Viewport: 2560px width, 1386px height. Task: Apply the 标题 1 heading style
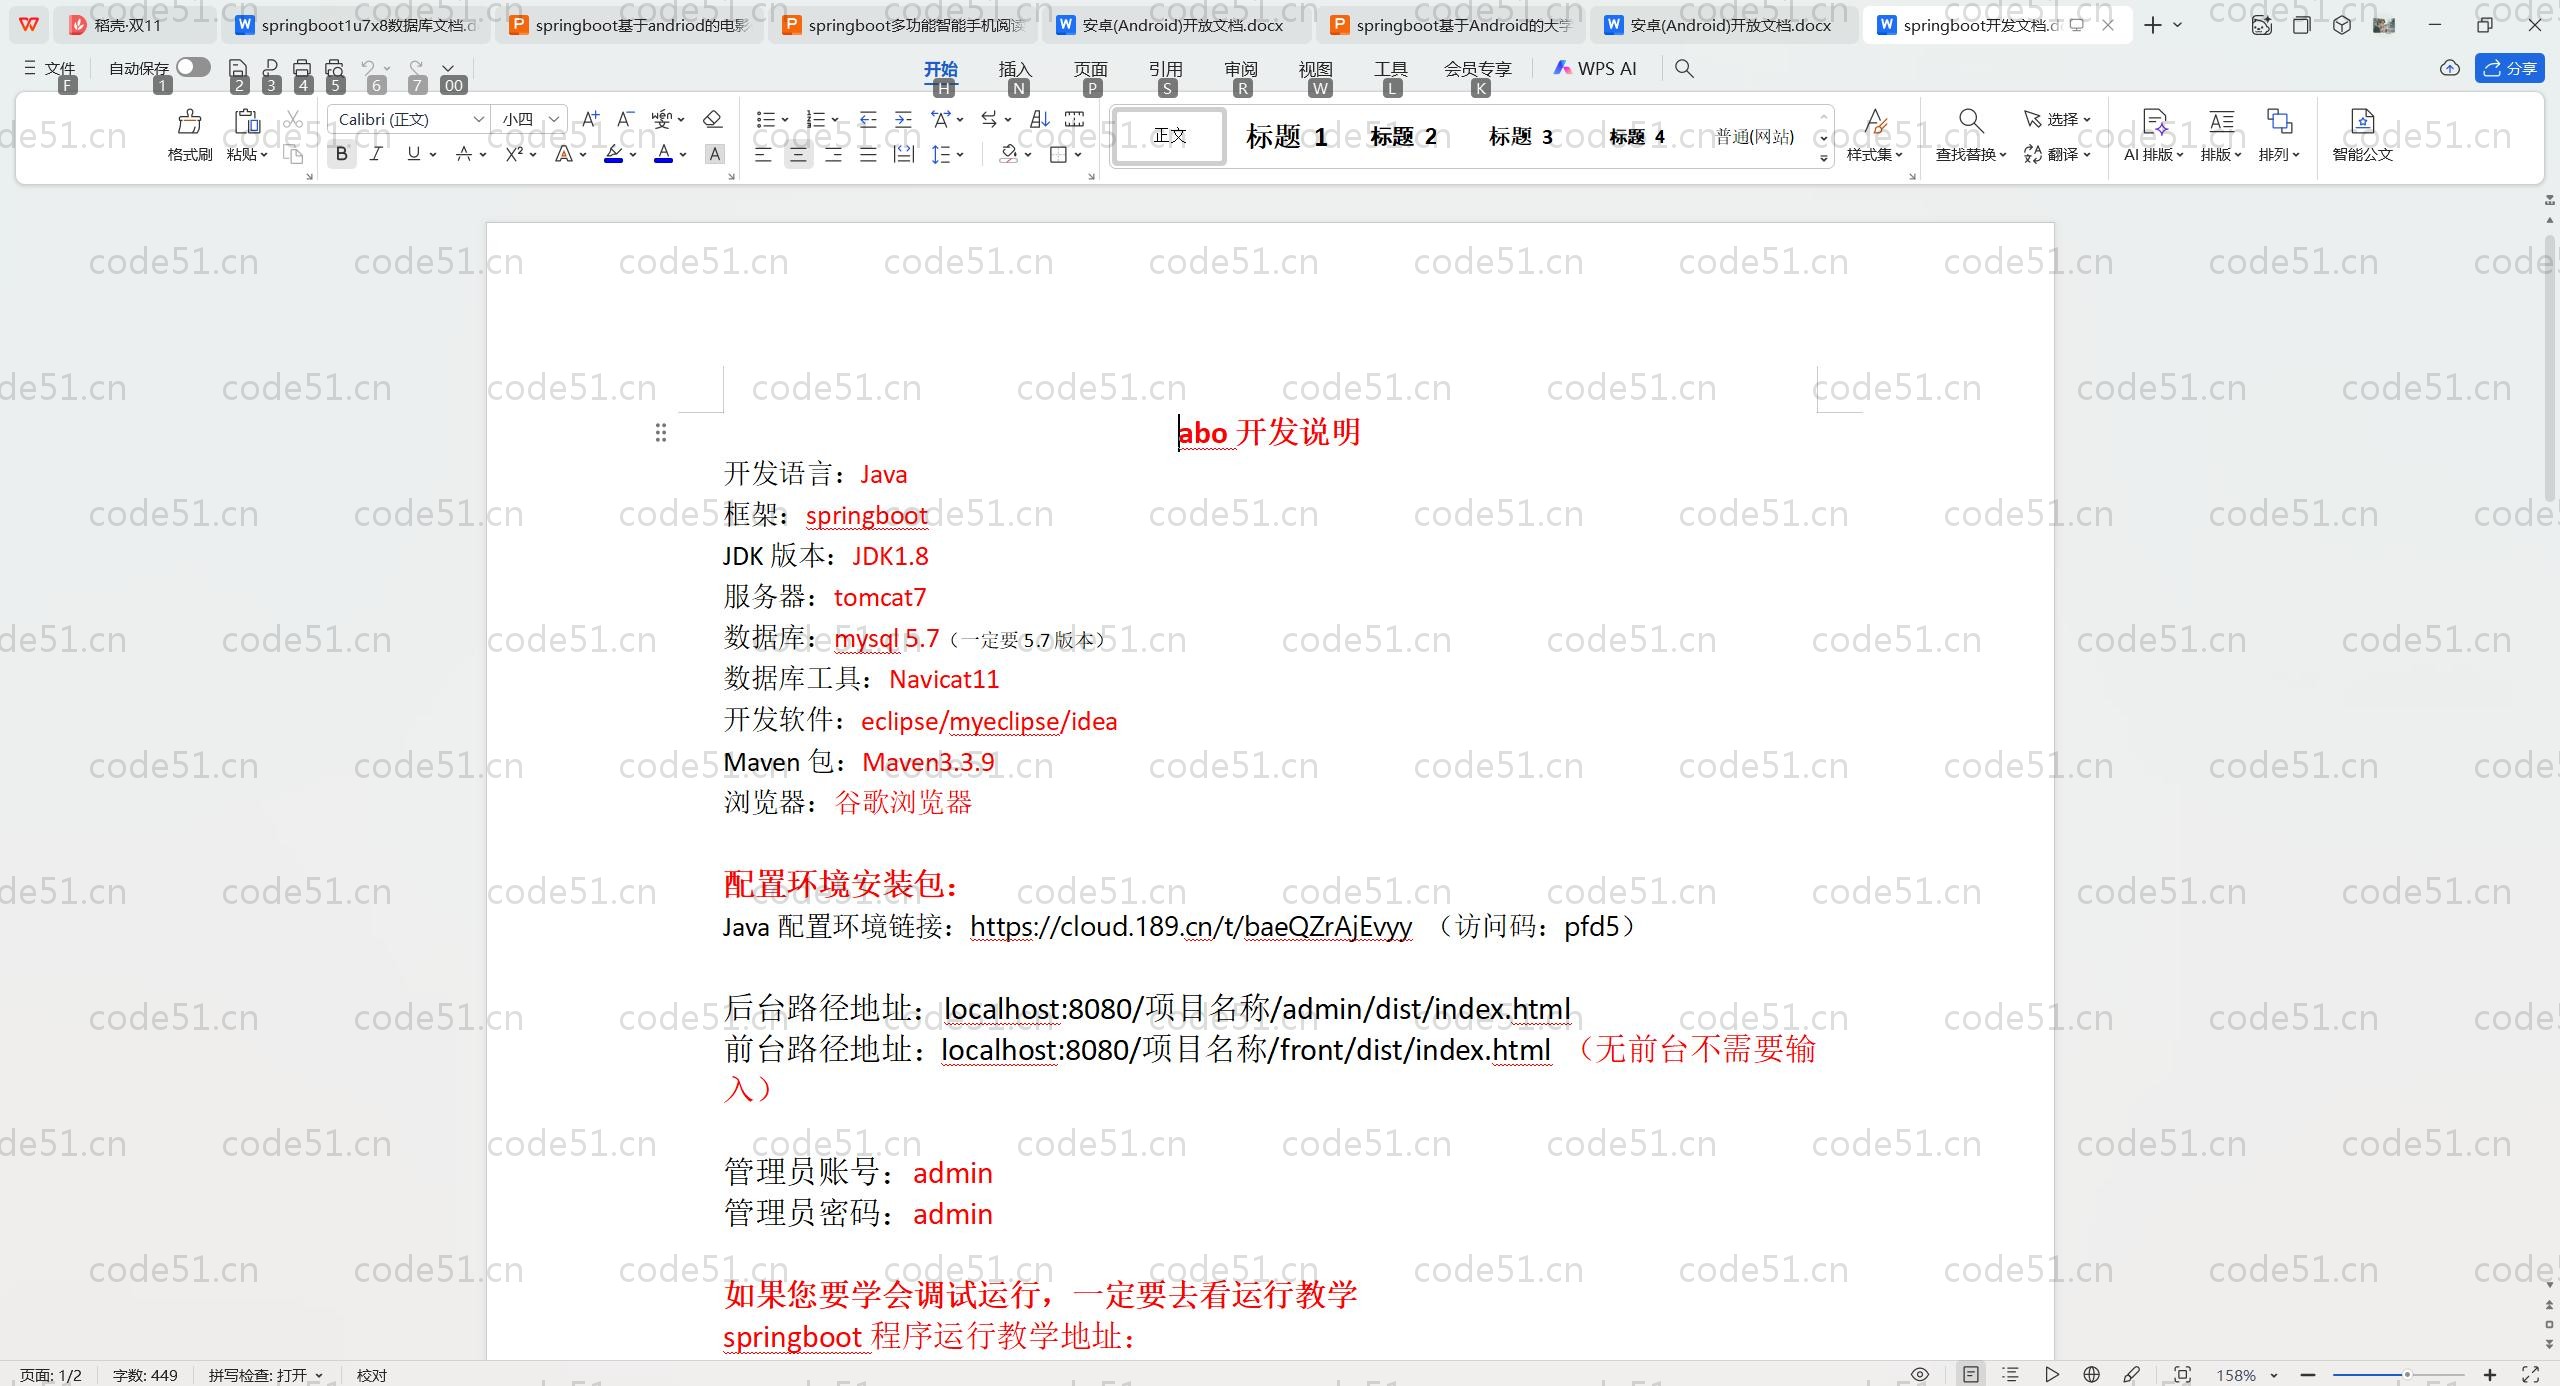1286,136
